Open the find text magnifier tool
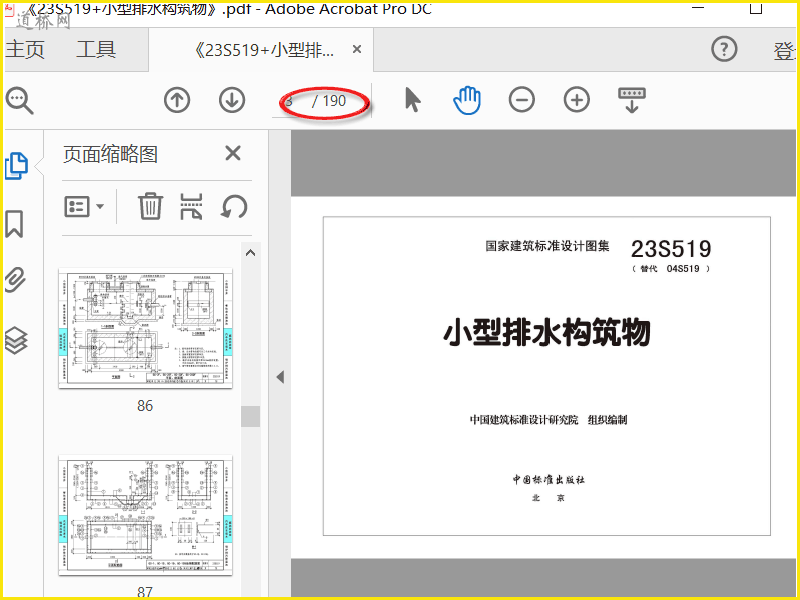The height and width of the screenshot is (600, 800). (x=19, y=101)
